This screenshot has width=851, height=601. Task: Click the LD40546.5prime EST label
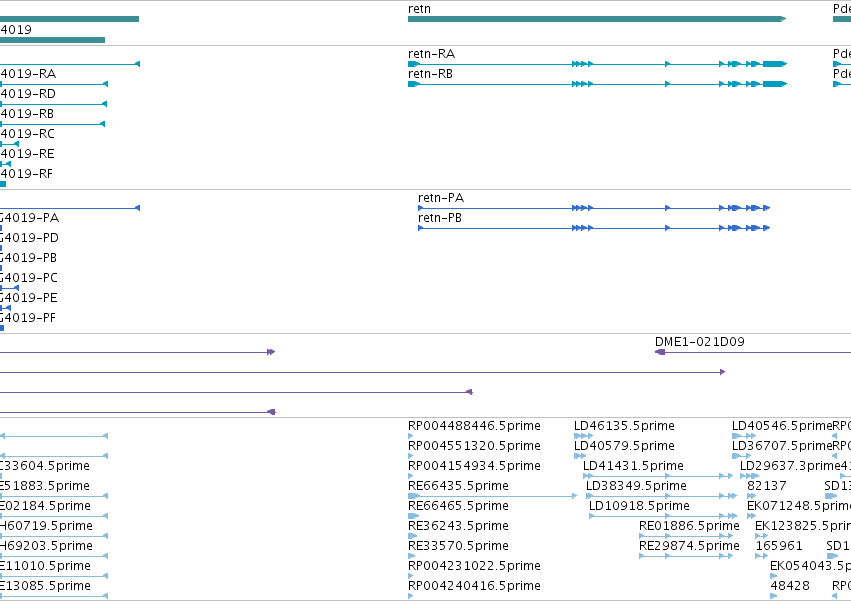782,426
